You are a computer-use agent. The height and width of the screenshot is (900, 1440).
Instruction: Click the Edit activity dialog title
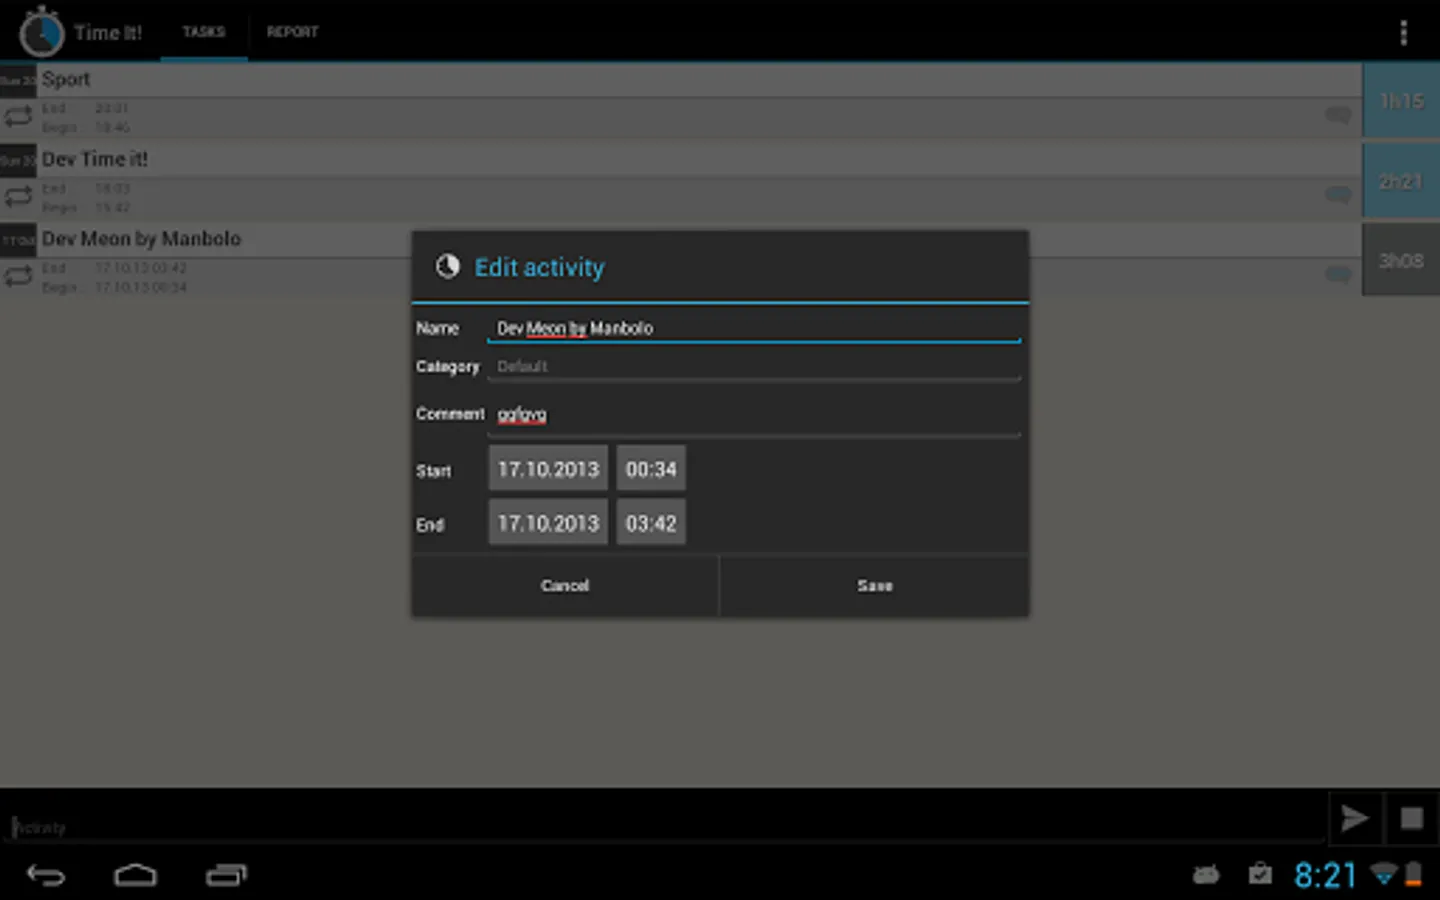tap(540, 267)
